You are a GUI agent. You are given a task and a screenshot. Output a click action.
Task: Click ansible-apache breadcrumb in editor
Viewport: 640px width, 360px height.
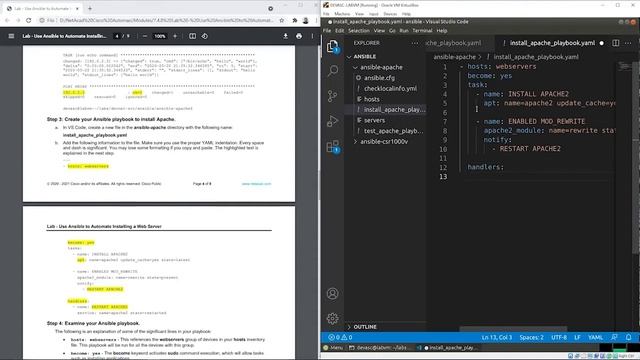[x=454, y=57]
